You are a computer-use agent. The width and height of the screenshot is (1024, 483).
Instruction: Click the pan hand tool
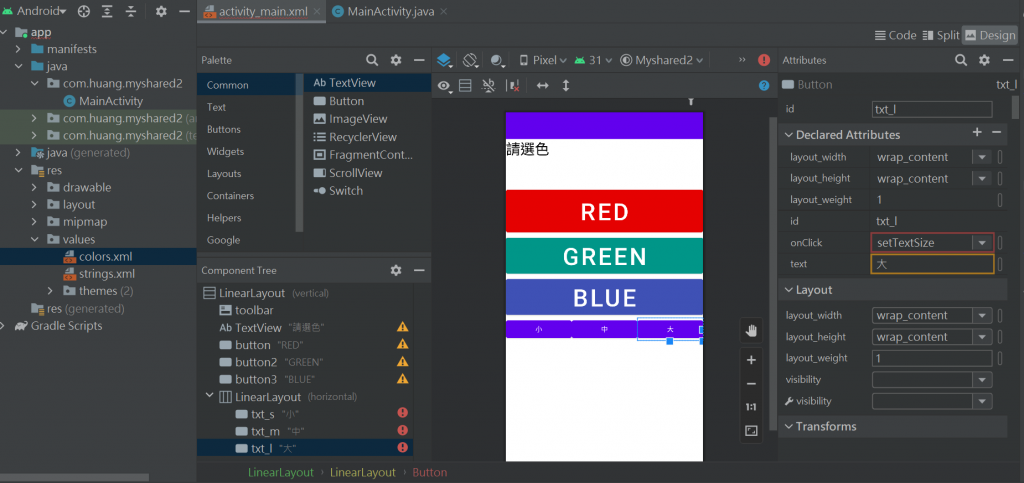tap(751, 330)
